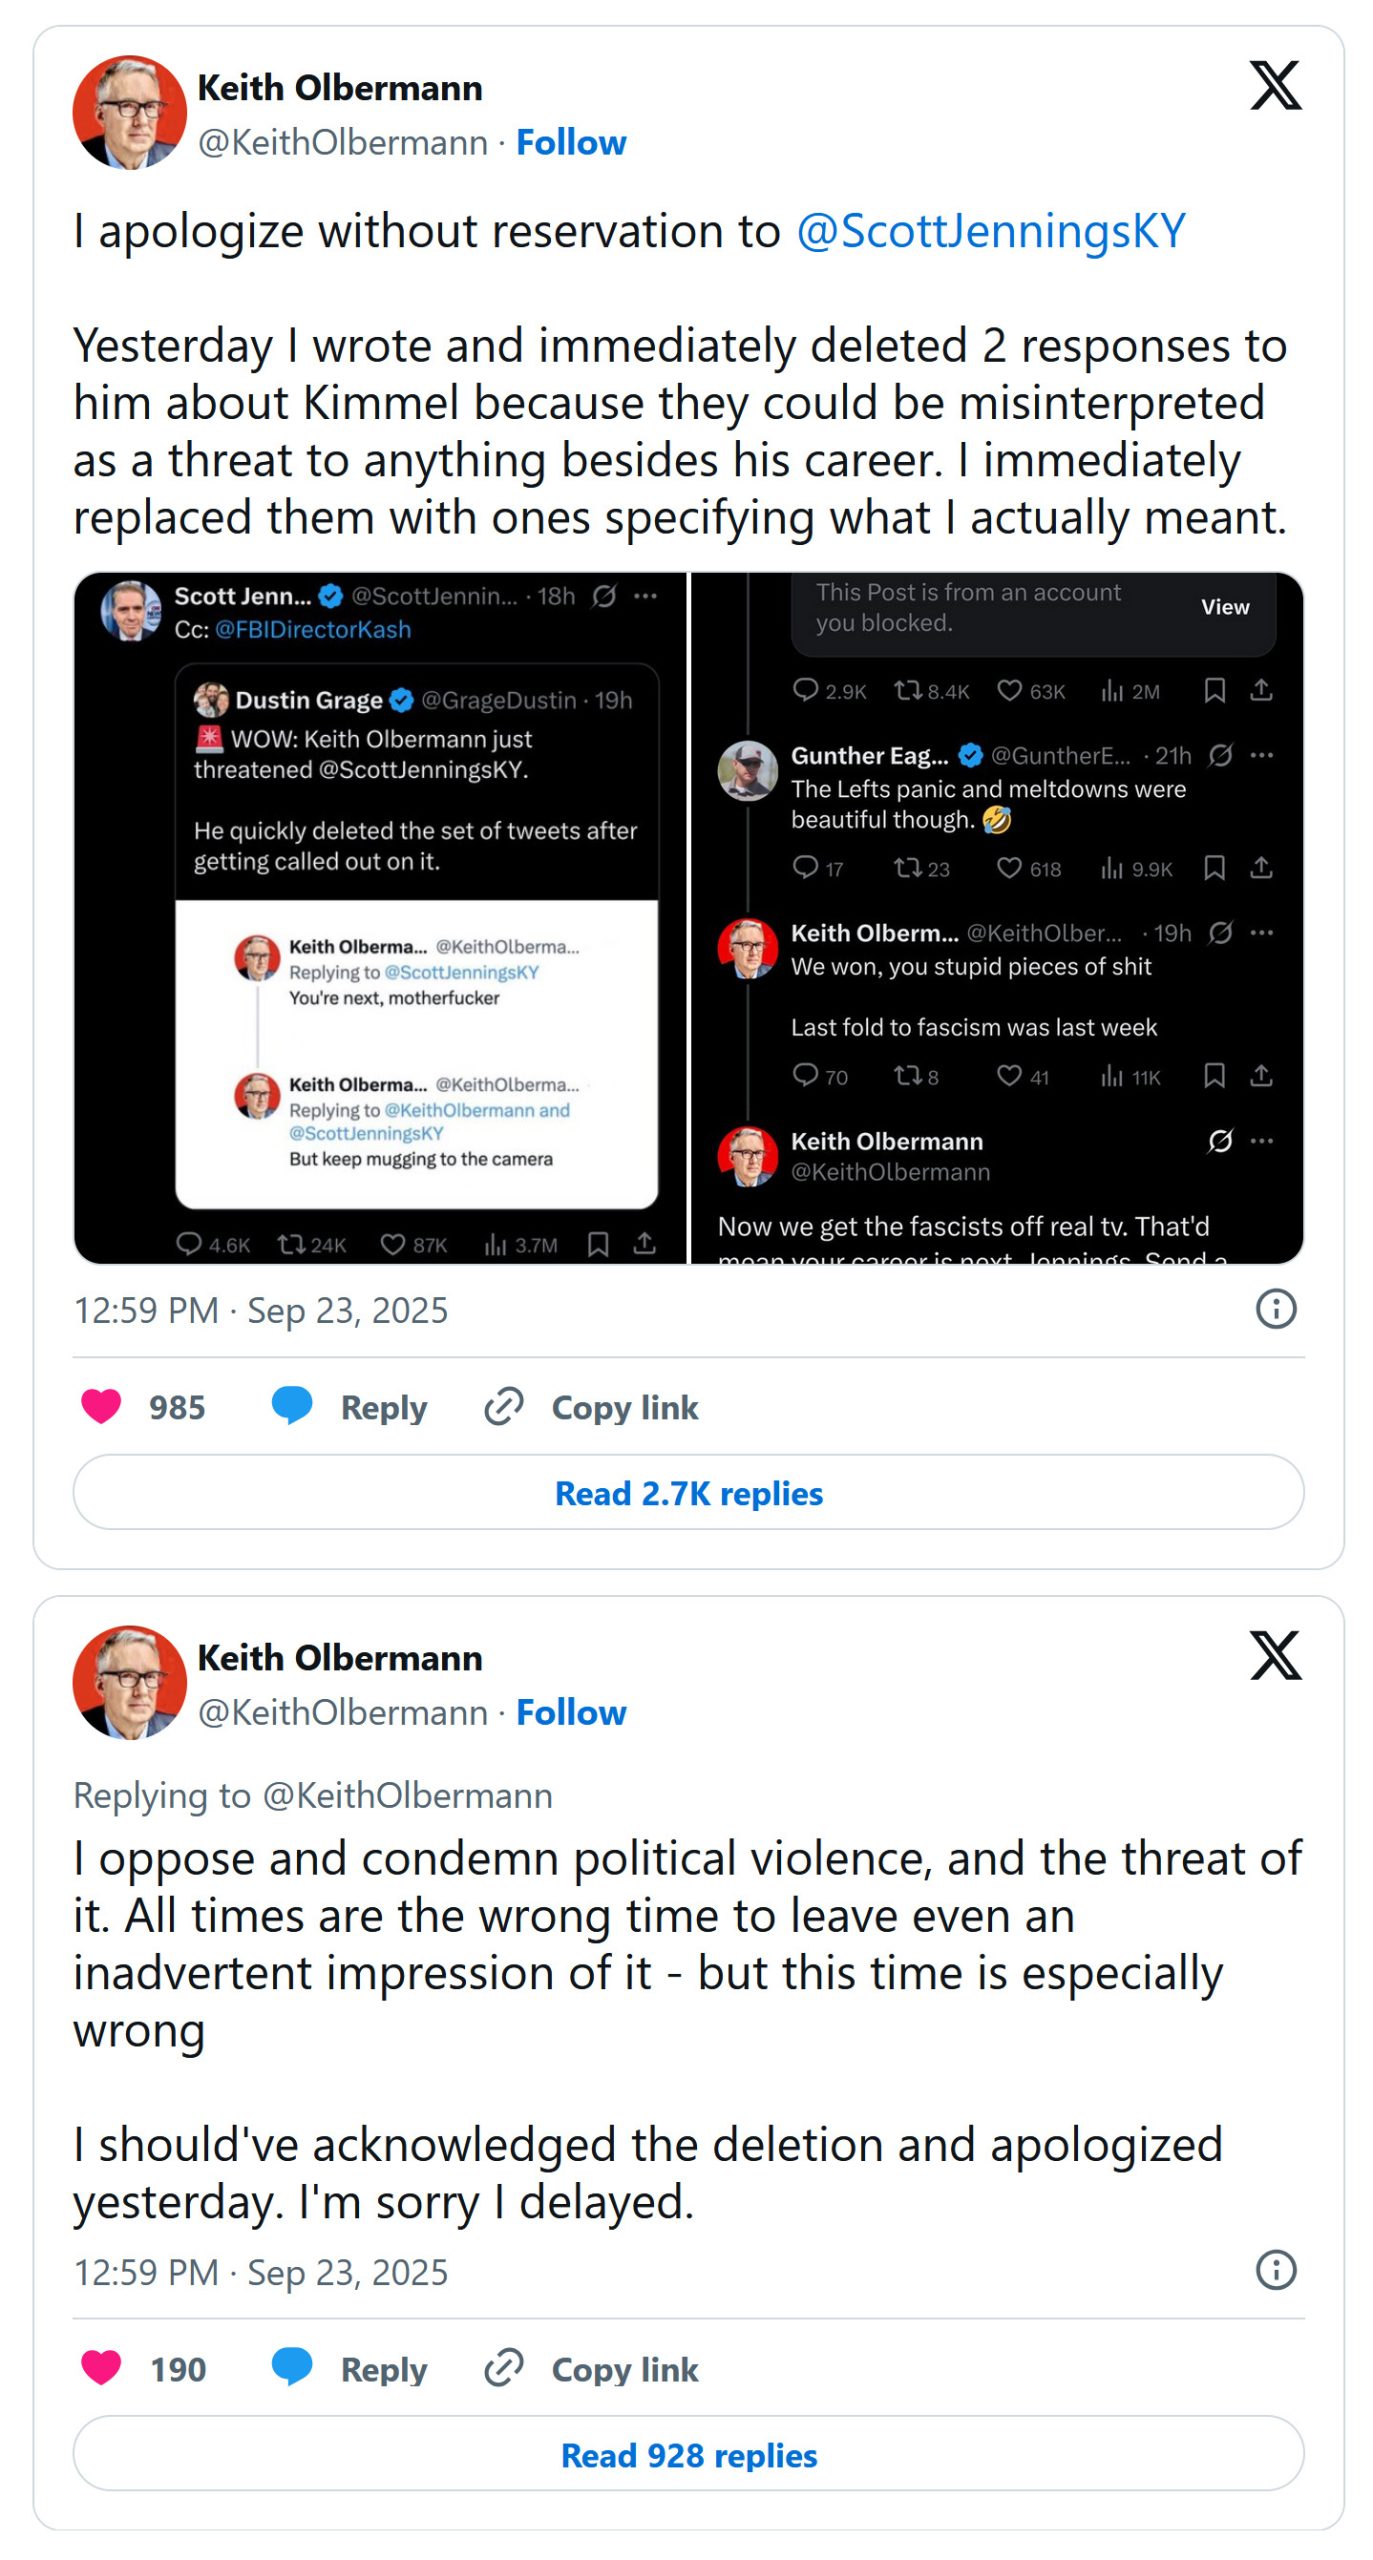The image size is (1373, 2560).
Task: Click Keith Olbermann's avatar on second tweet
Action: click(129, 1682)
